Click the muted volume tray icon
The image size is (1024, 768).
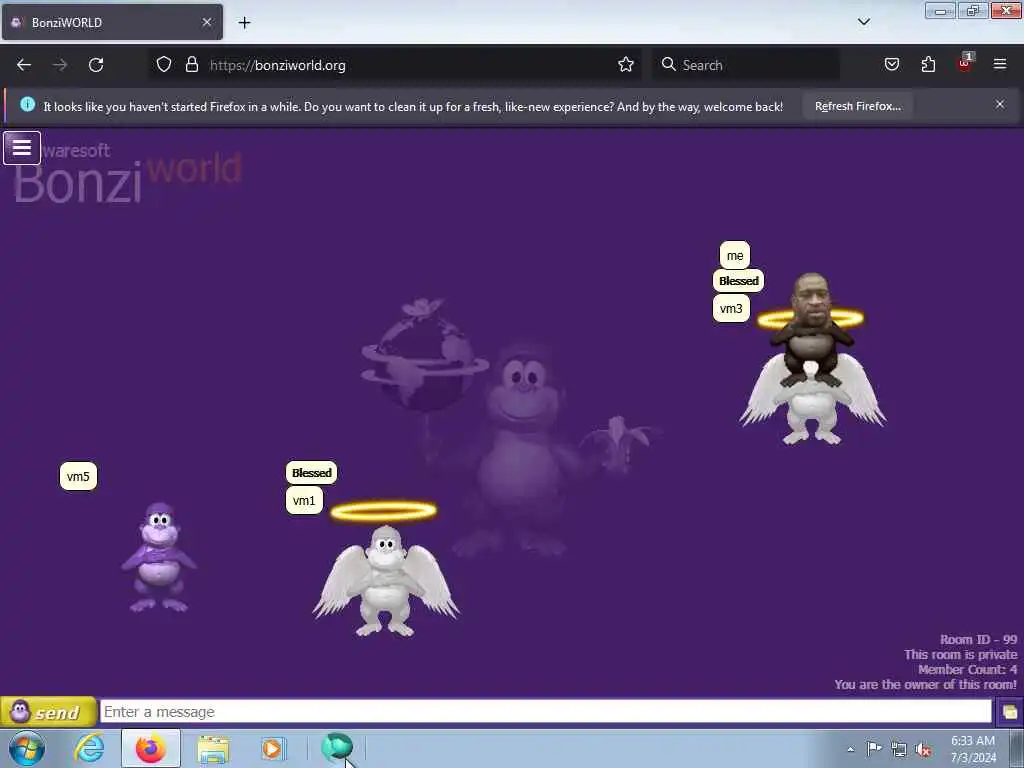(923, 750)
